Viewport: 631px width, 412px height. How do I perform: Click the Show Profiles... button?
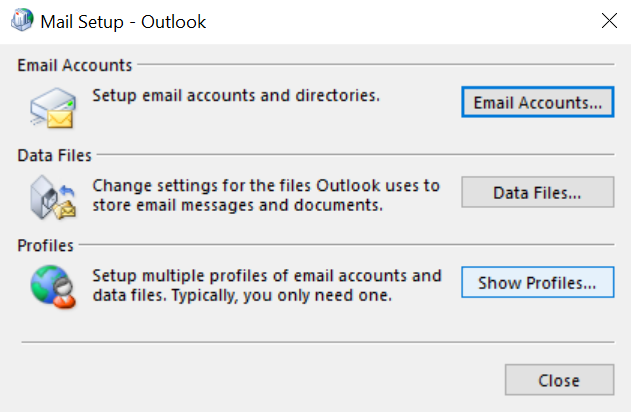point(538,282)
